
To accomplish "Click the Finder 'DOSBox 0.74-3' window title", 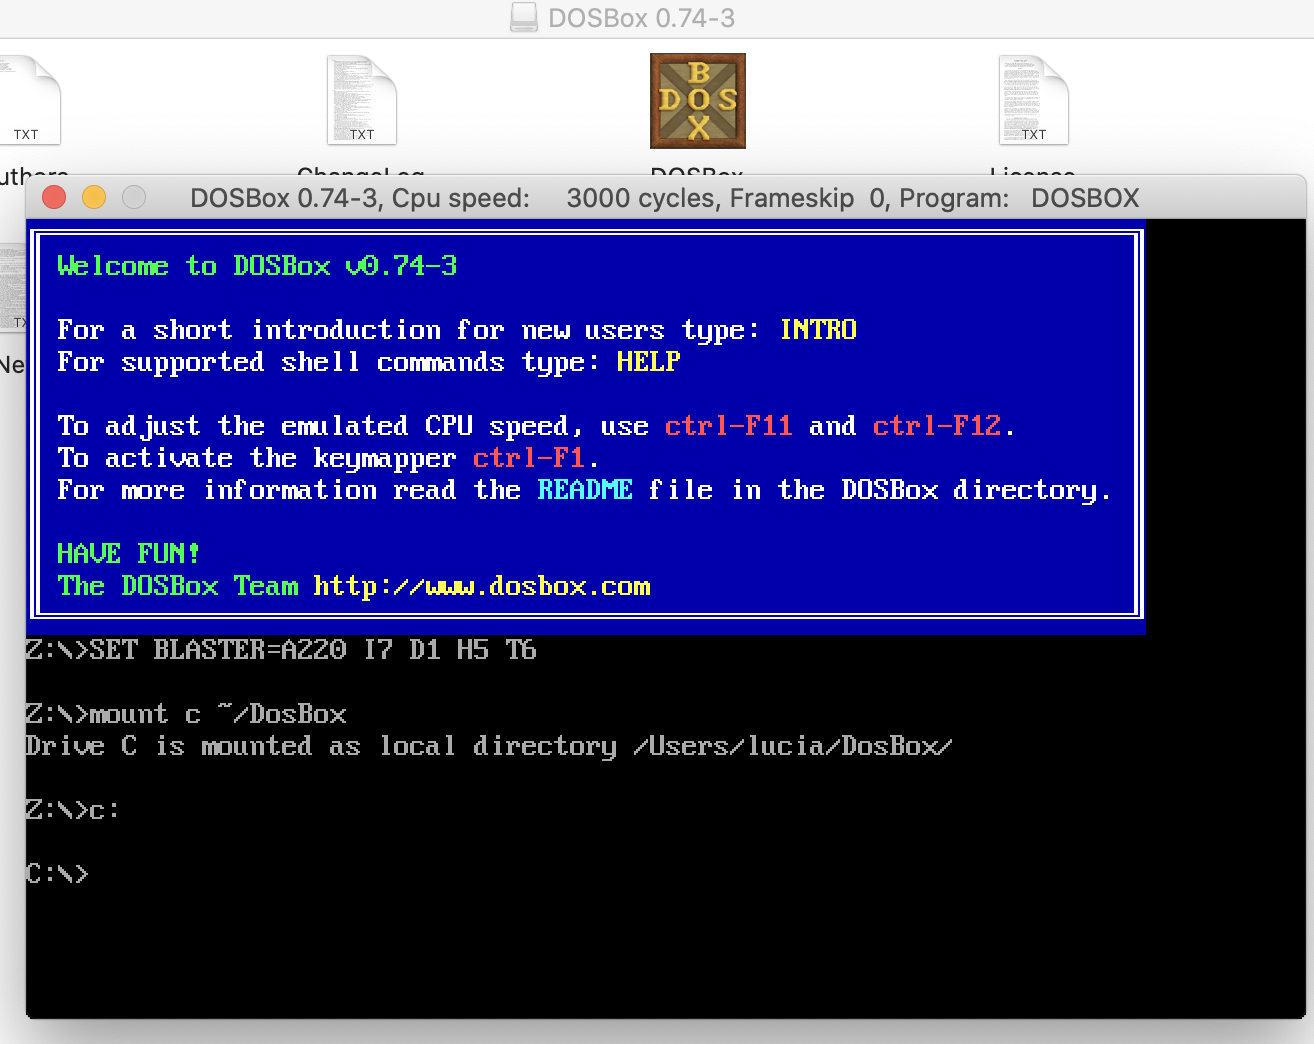I will point(641,18).
